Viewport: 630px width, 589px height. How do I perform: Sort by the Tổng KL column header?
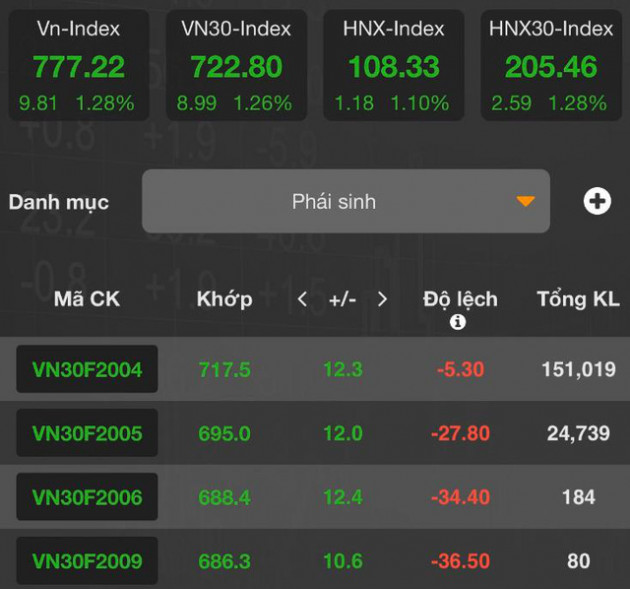tap(579, 299)
